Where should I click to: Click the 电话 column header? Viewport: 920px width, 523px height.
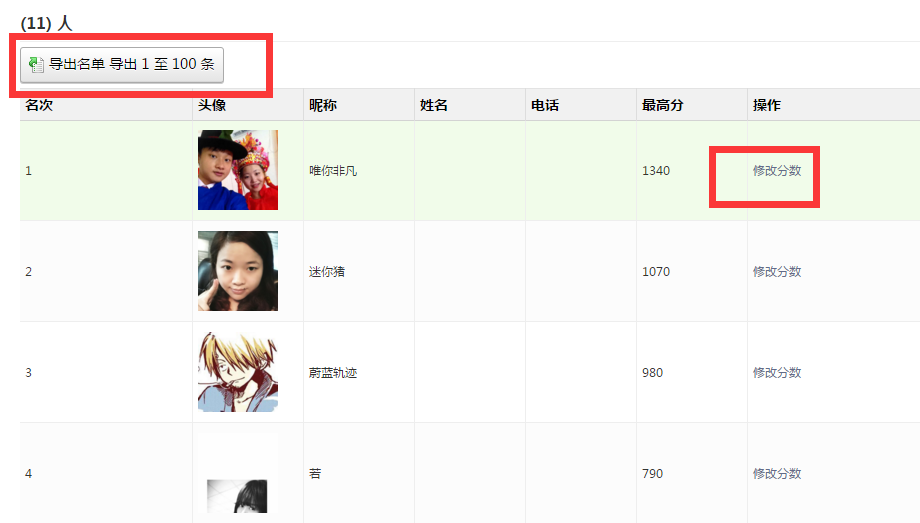coord(544,105)
